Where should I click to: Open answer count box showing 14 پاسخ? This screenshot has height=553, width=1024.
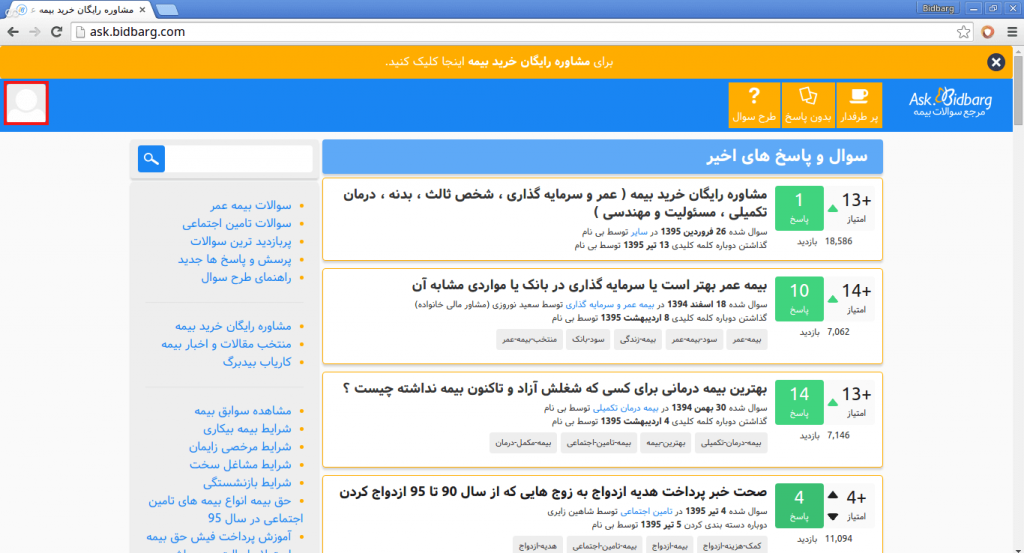click(x=799, y=402)
